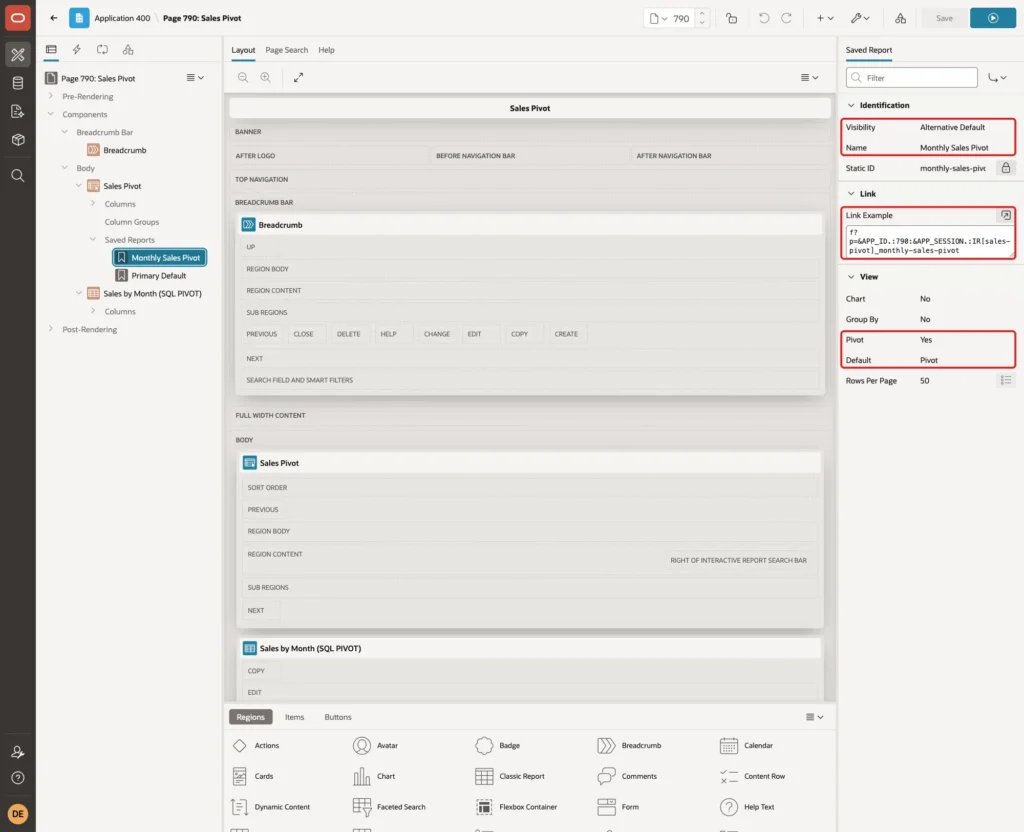
Task: Switch to the Page Search tab
Action: pos(286,50)
